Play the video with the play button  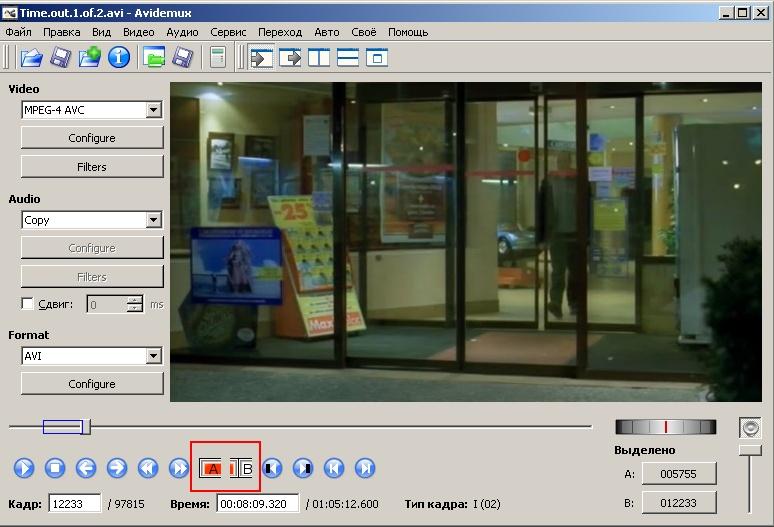24,468
